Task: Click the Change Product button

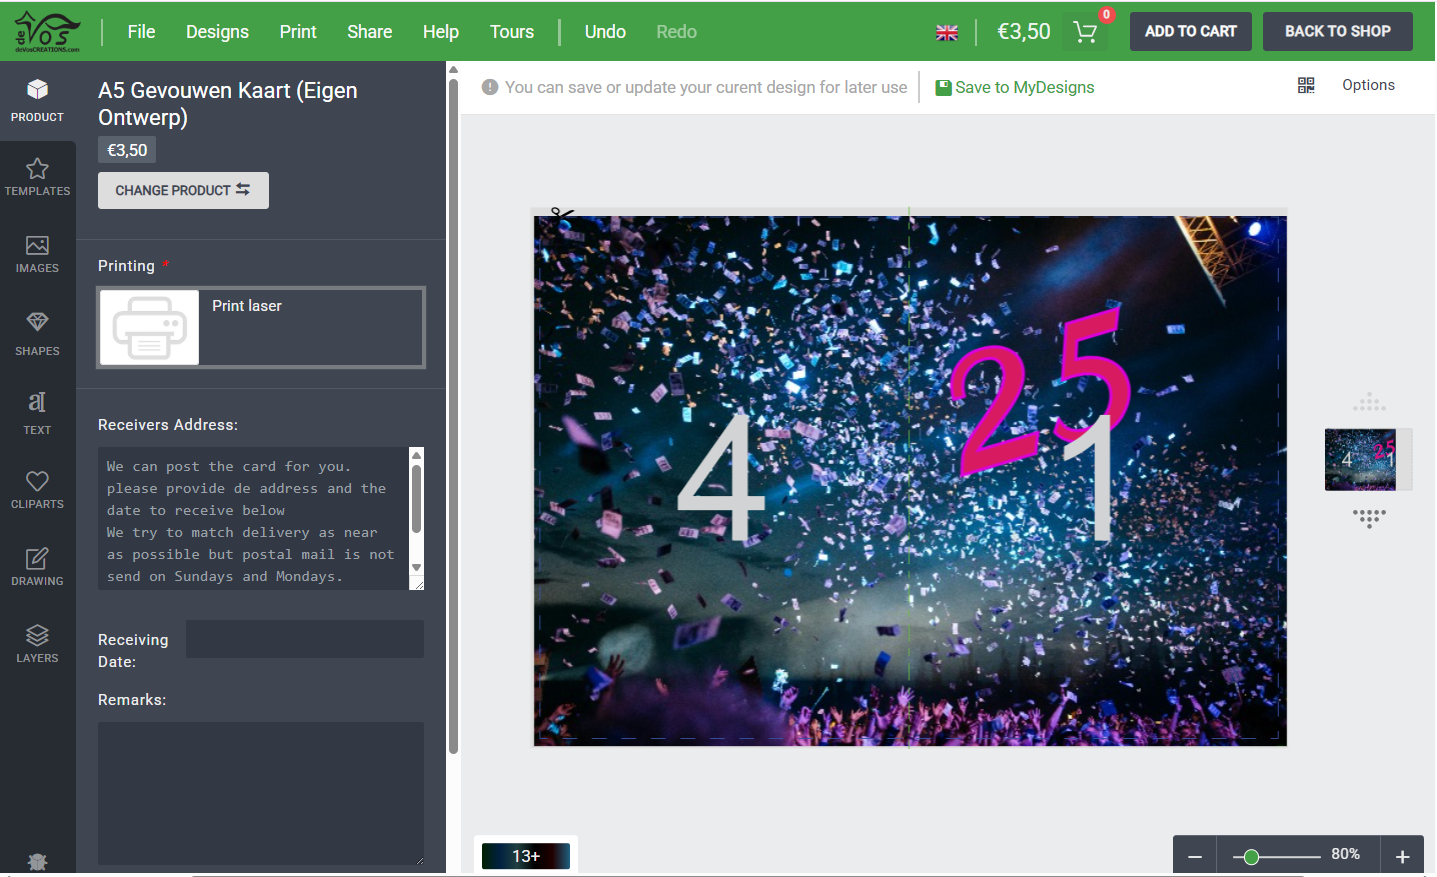Action: [x=183, y=190]
